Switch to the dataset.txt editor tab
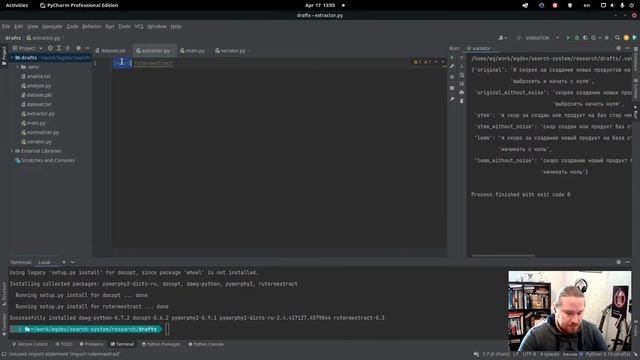Image resolution: width=640 pixels, height=360 pixels. pyautogui.click(x=113, y=51)
